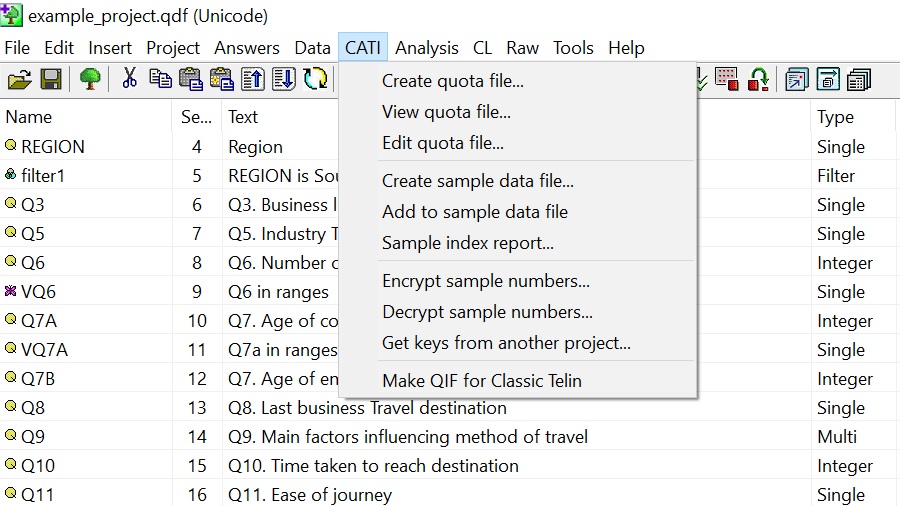Image resolution: width=900 pixels, height=506 pixels.
Task: Open Sample index report...
Action: point(518,243)
